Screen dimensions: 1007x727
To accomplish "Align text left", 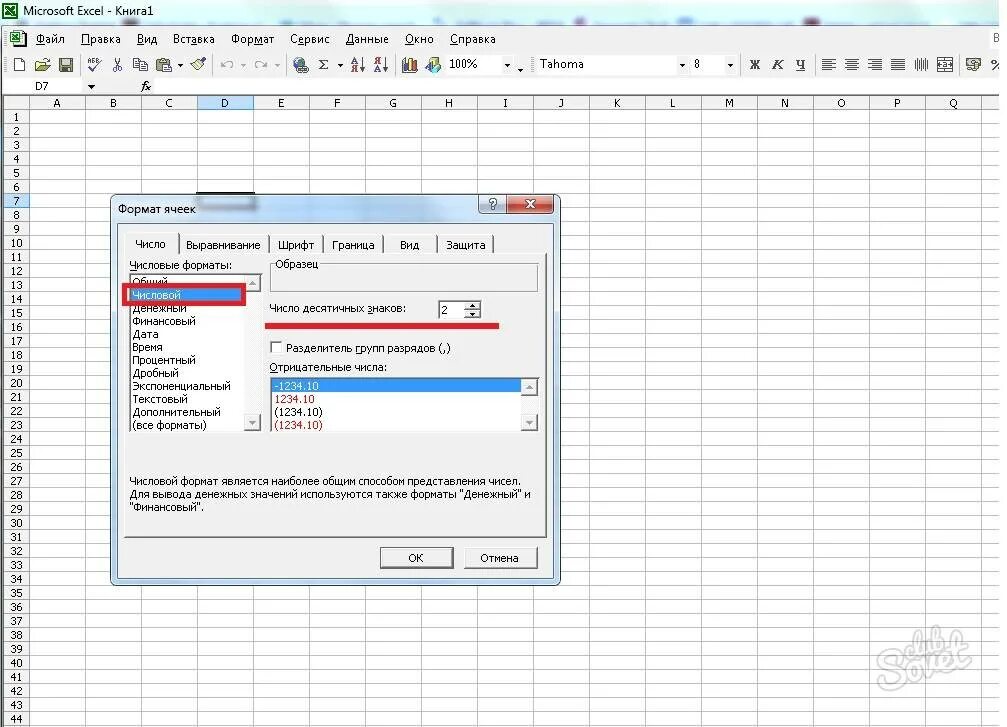I will 828,64.
